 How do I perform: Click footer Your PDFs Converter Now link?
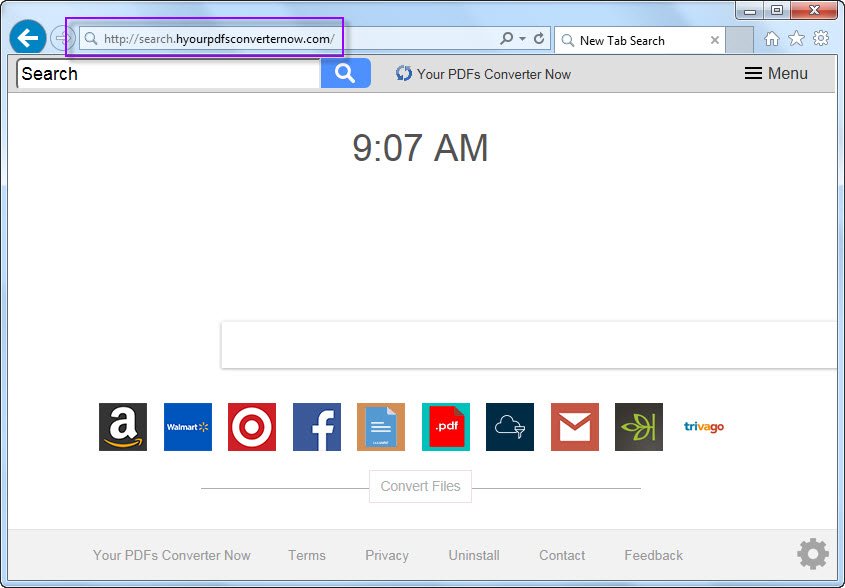171,555
